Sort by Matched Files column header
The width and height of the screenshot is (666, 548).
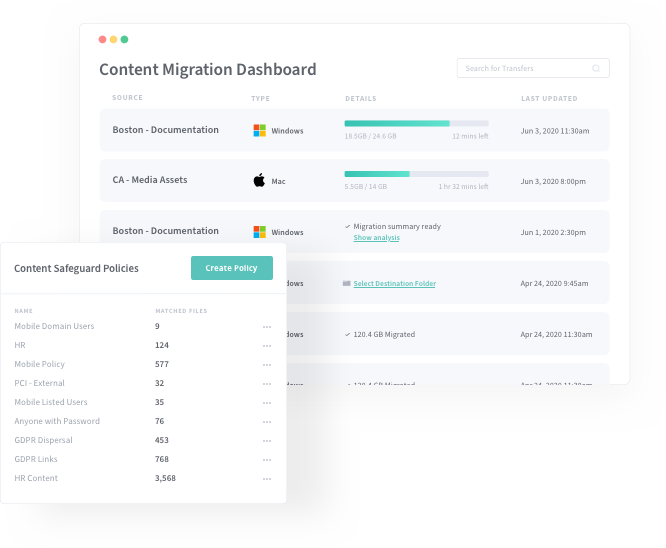tap(181, 311)
